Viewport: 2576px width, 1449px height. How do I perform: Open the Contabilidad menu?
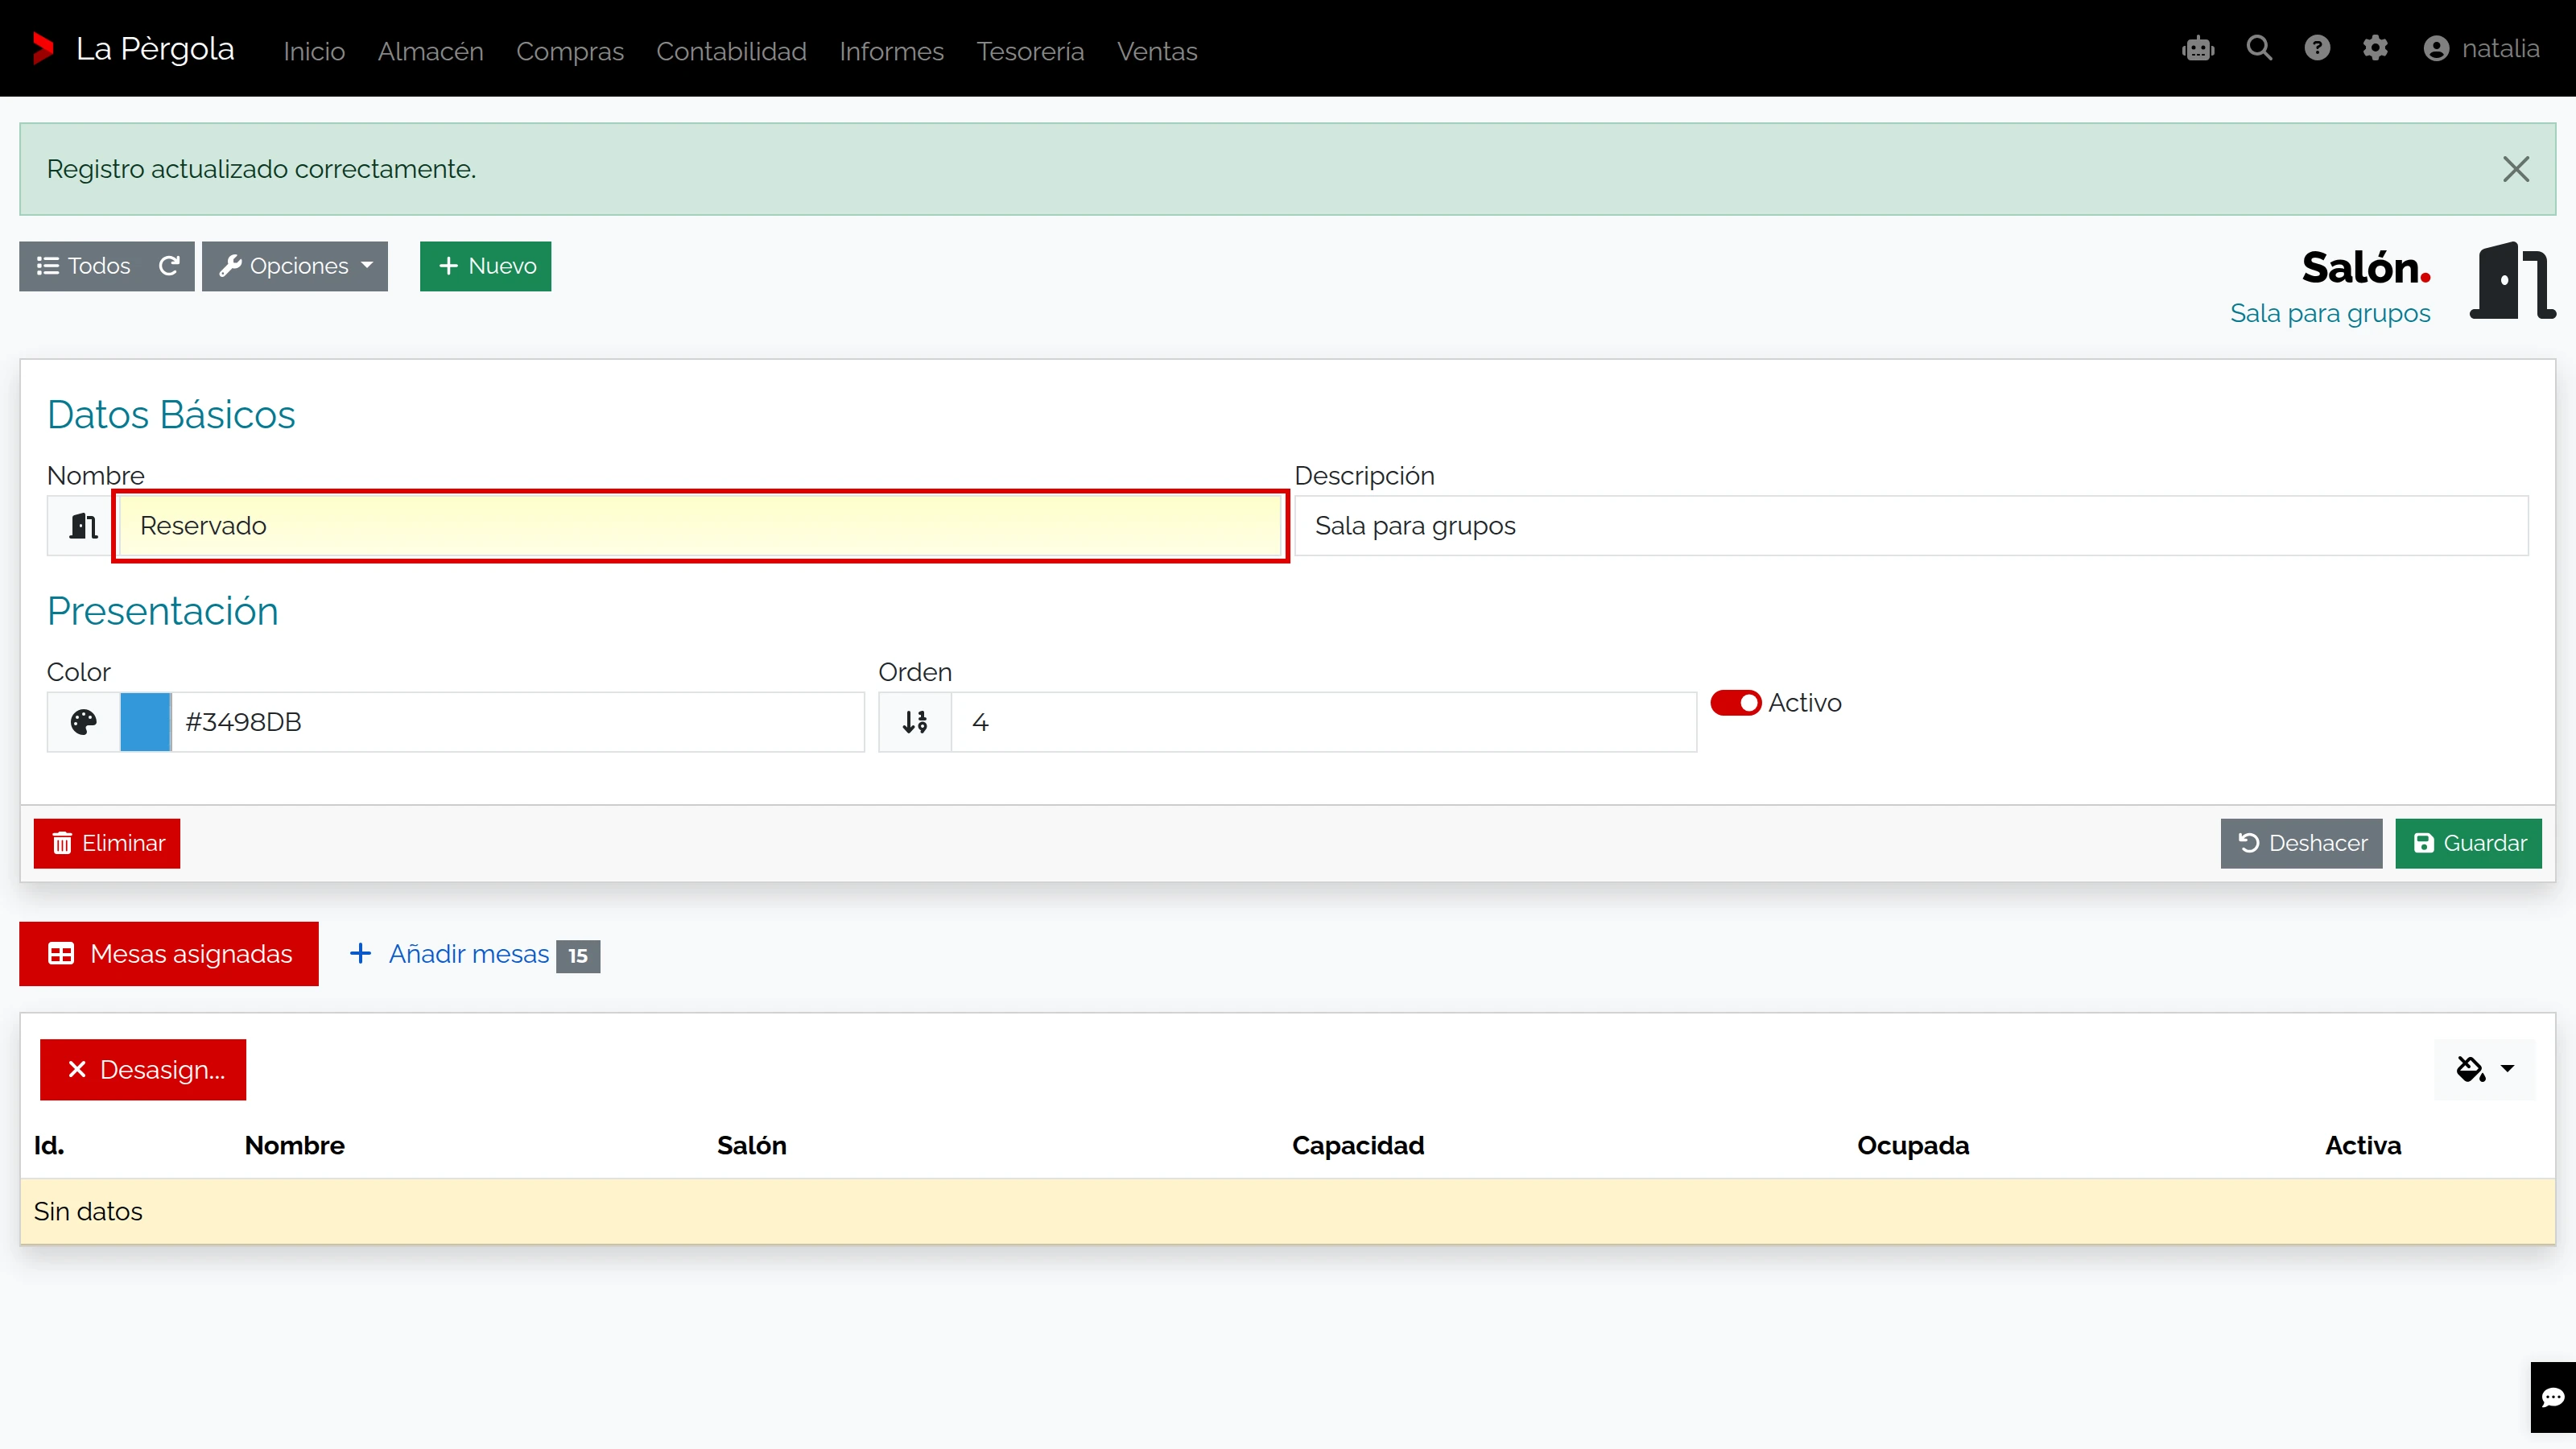(x=731, y=51)
